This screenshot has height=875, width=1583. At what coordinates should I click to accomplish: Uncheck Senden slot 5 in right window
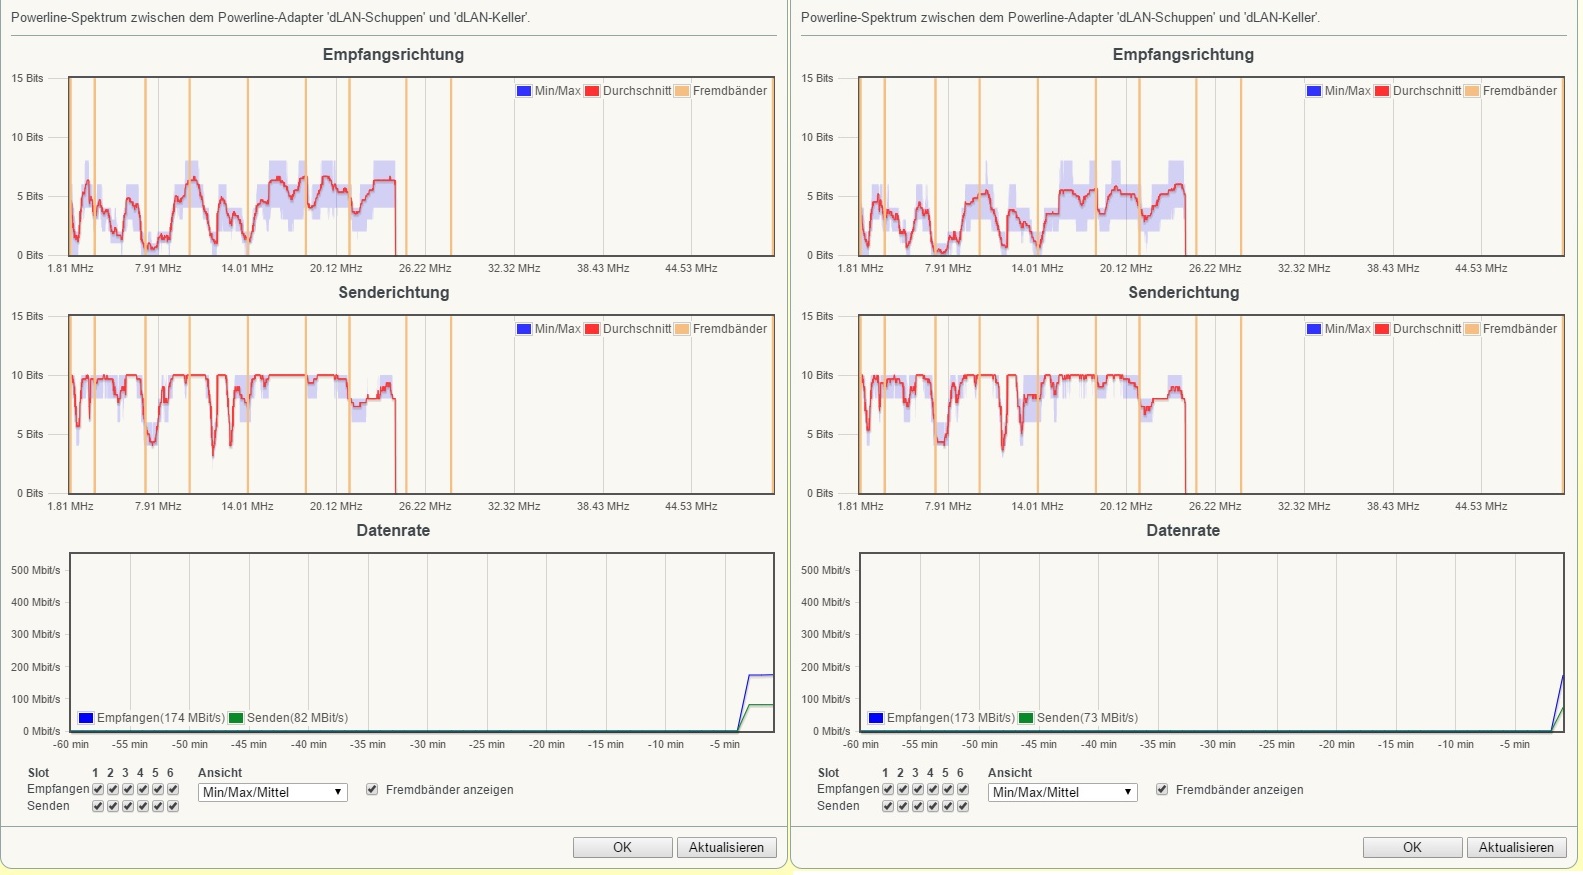coord(948,806)
